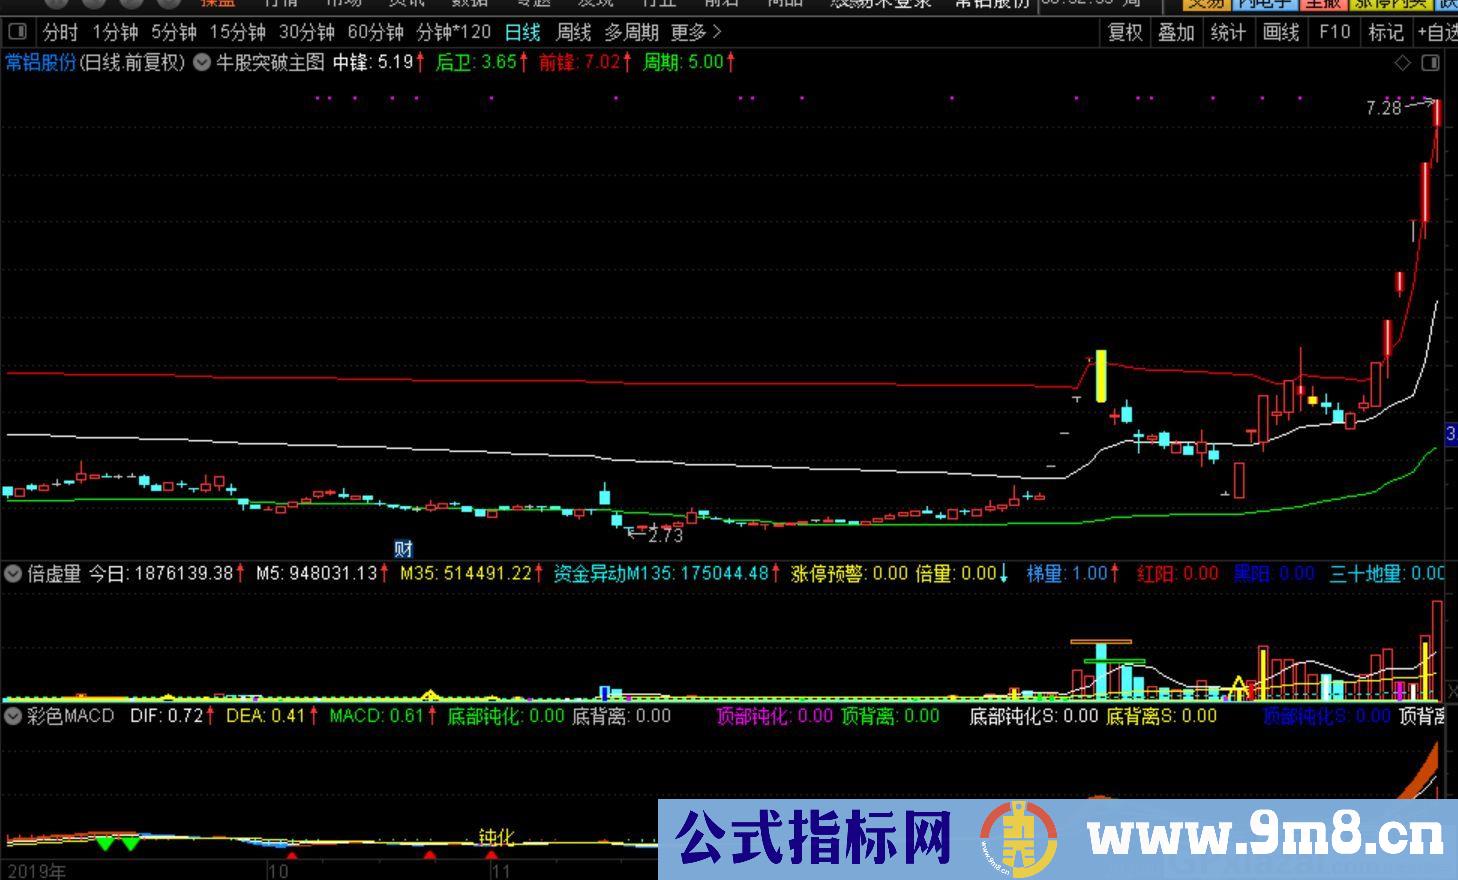Click the 后卫: 3.65 value
1458x880 pixels.
pyautogui.click(x=481, y=62)
